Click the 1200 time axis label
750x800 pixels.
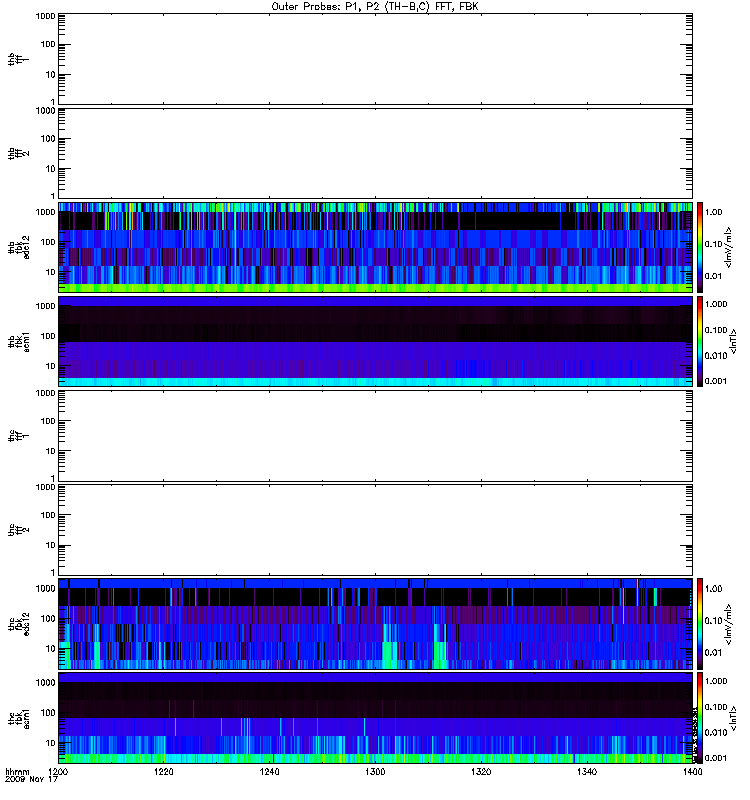click(x=58, y=772)
